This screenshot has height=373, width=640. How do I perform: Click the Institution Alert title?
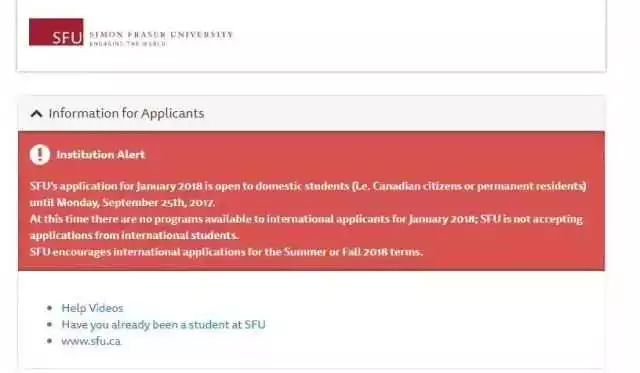100,155
